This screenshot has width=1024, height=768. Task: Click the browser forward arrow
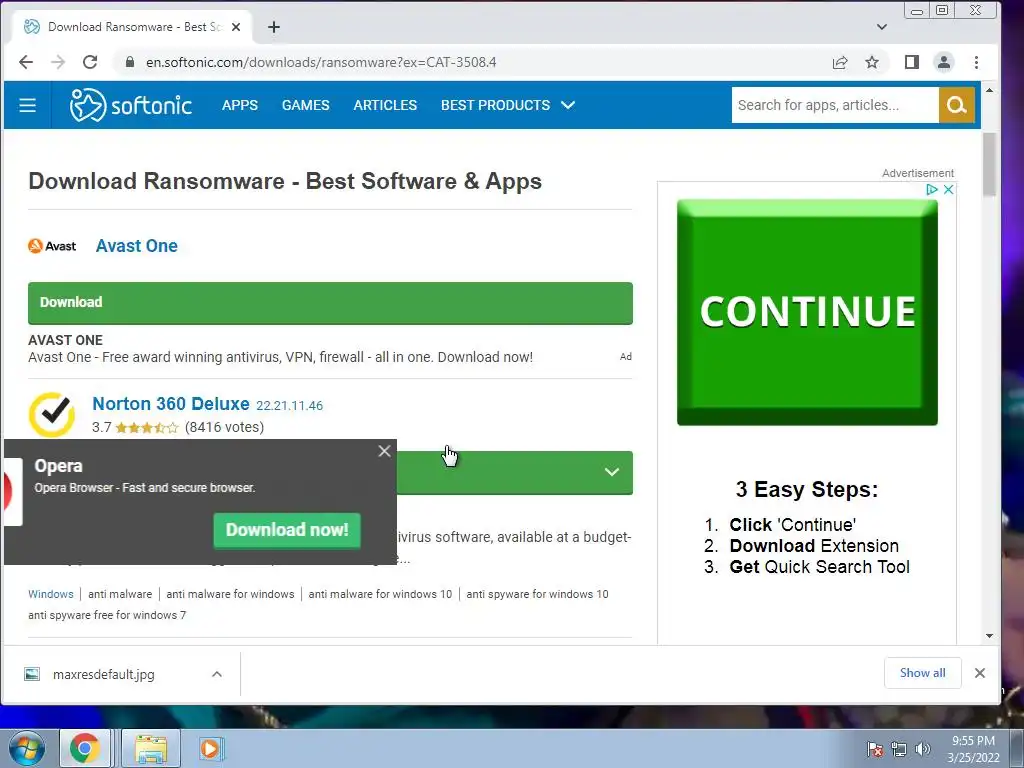[58, 62]
